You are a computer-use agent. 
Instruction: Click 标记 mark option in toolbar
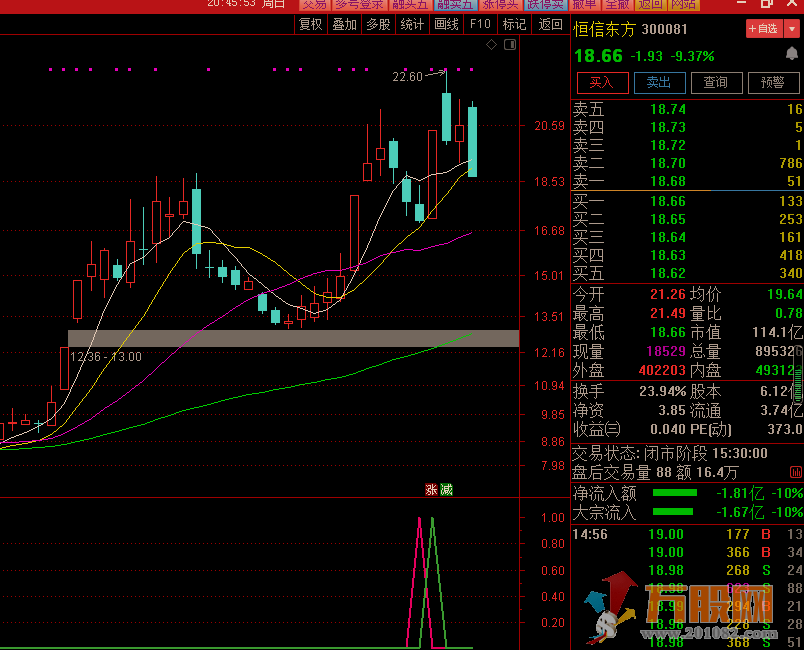tap(514, 24)
